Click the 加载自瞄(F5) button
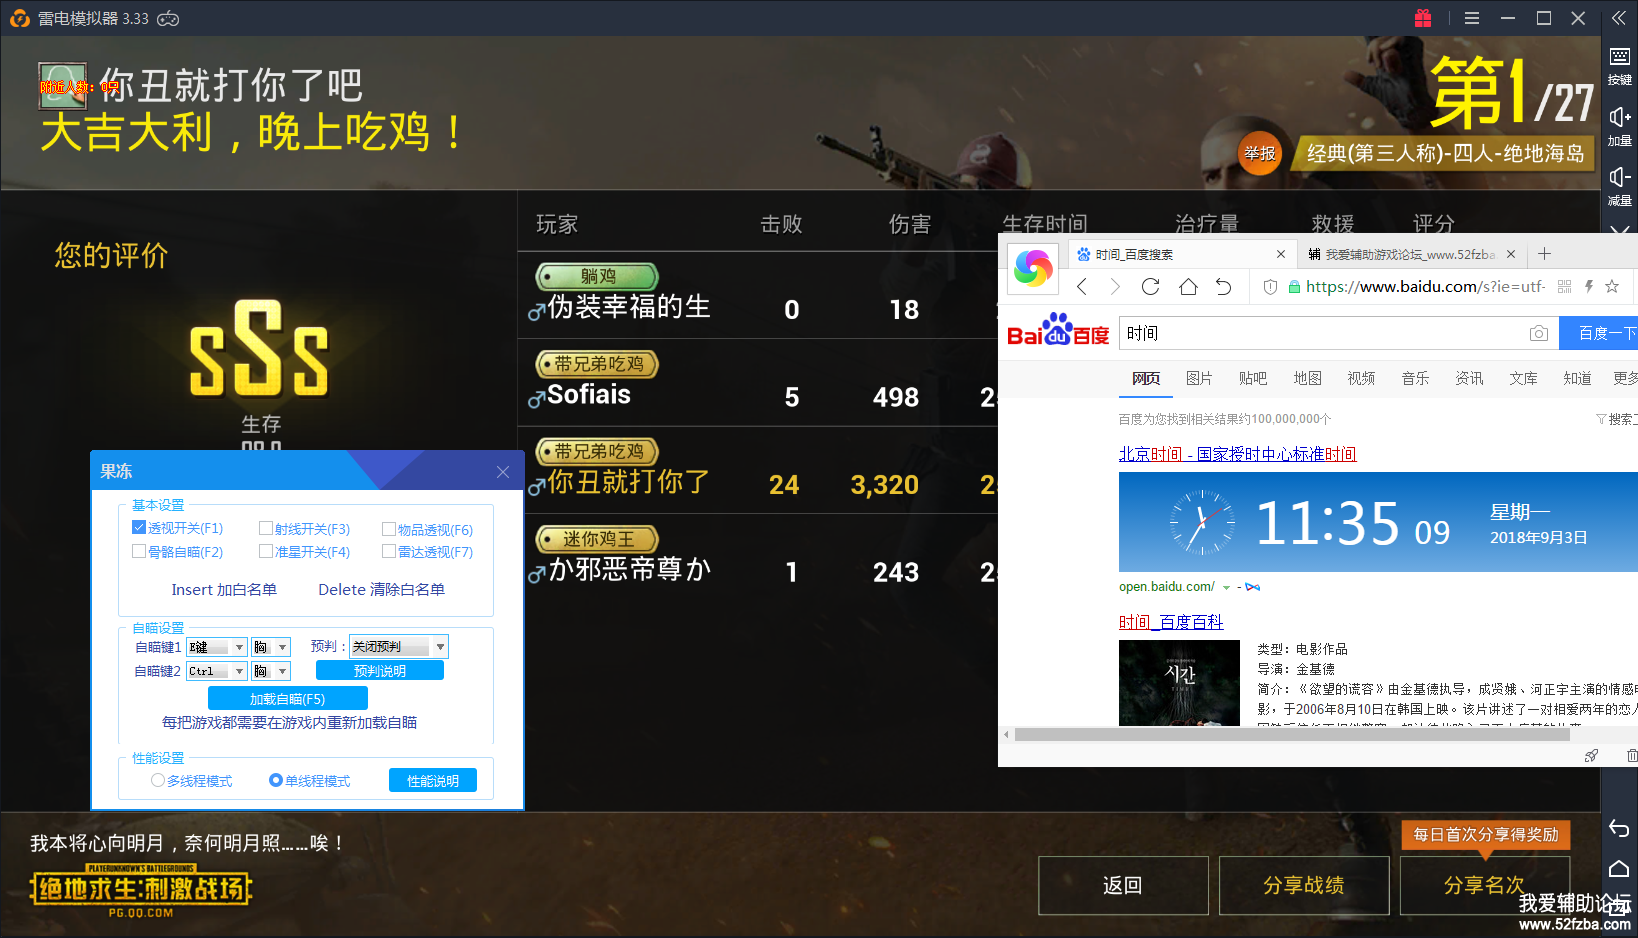This screenshot has width=1638, height=938. click(x=287, y=699)
